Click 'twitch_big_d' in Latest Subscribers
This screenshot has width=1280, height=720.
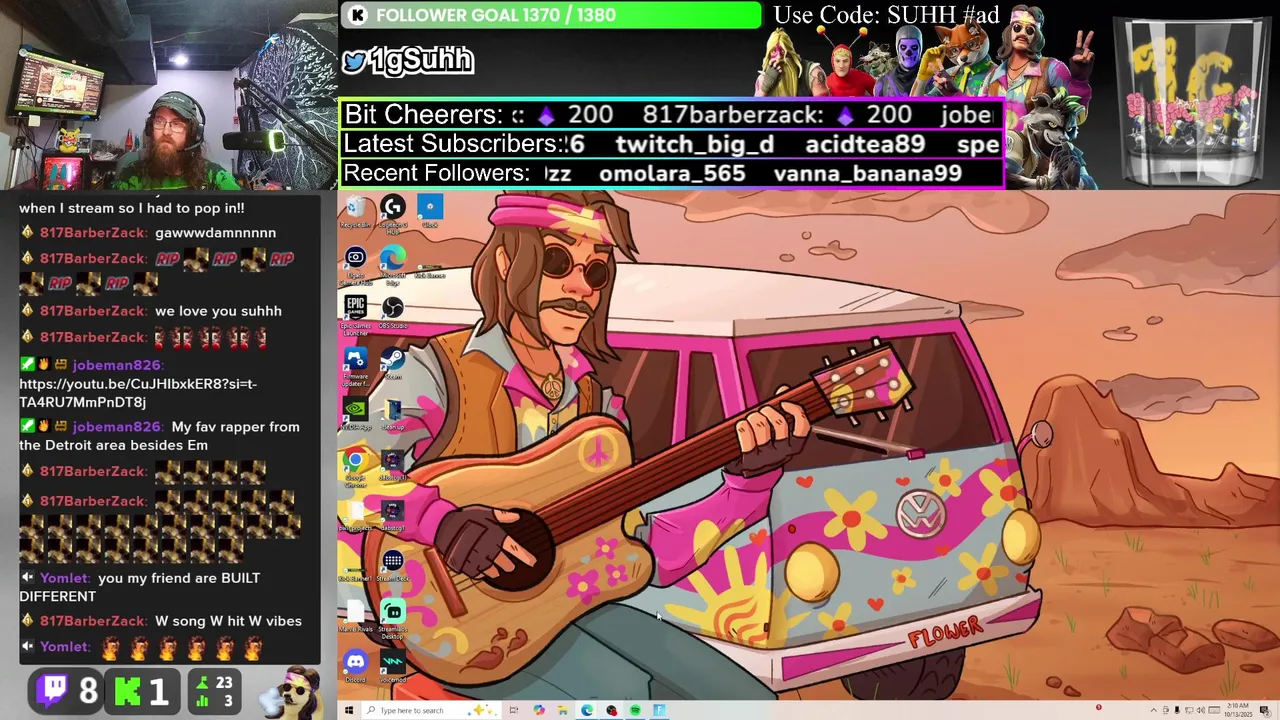point(695,145)
